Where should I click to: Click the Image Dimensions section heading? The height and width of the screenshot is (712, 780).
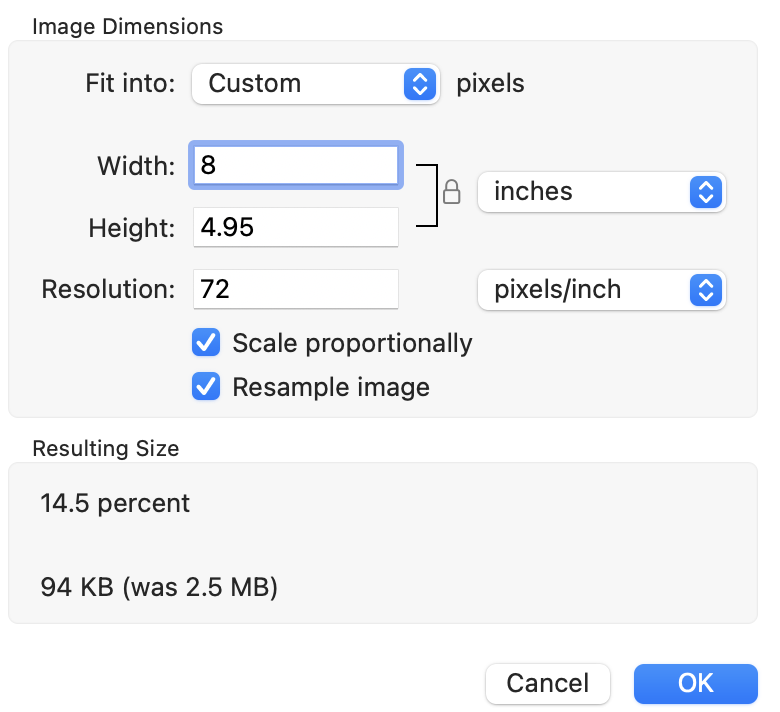127,27
